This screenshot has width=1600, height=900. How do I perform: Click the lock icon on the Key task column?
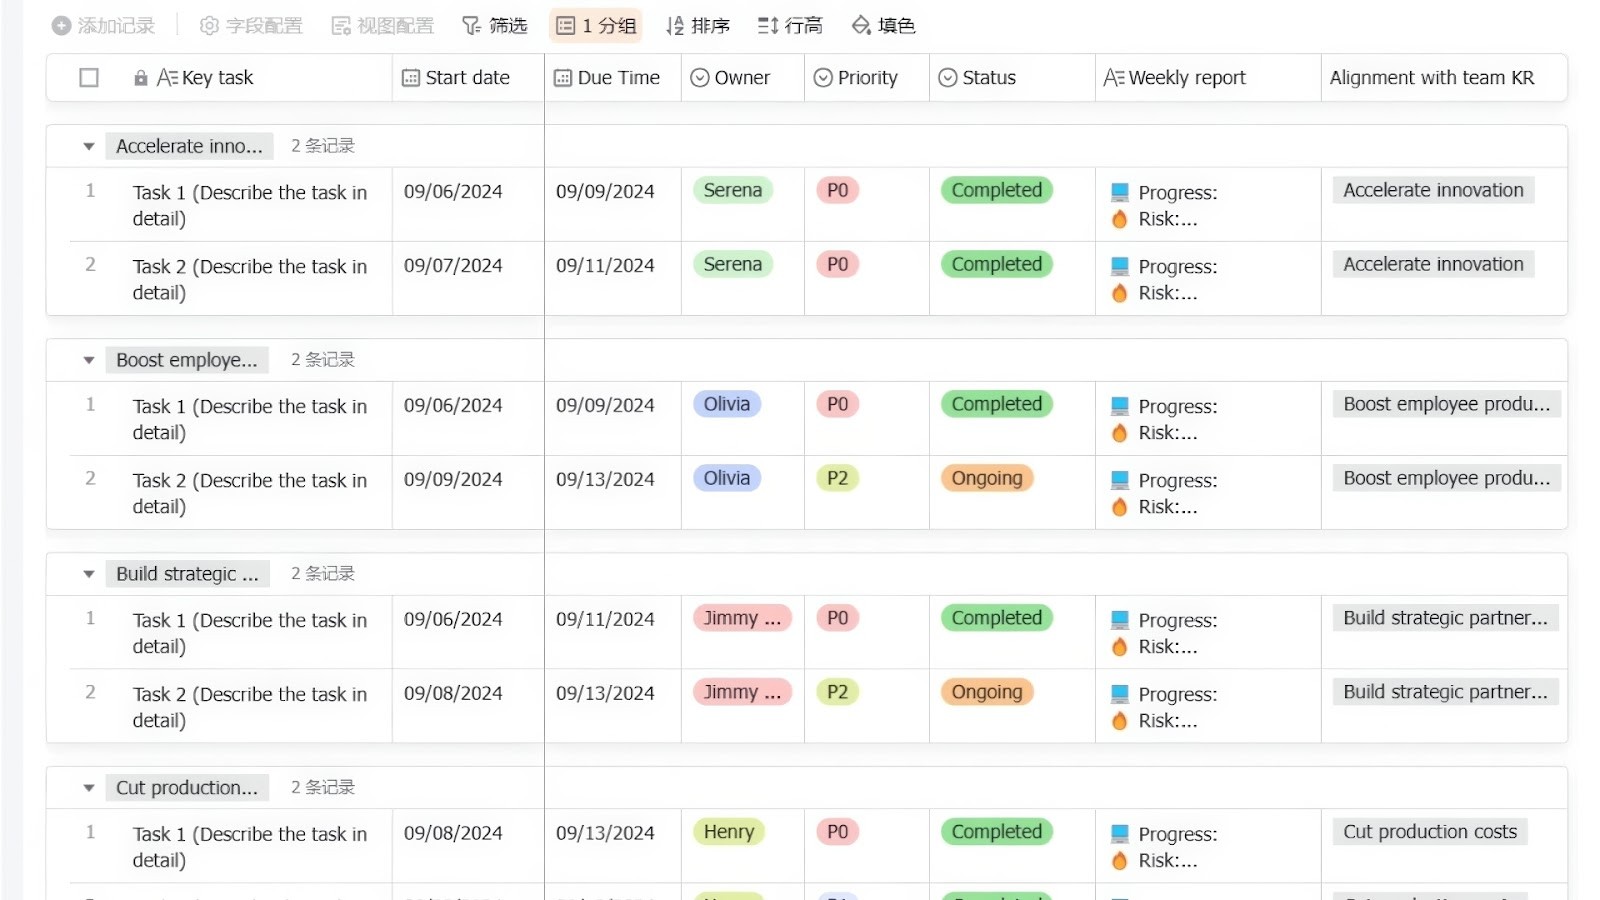140,77
